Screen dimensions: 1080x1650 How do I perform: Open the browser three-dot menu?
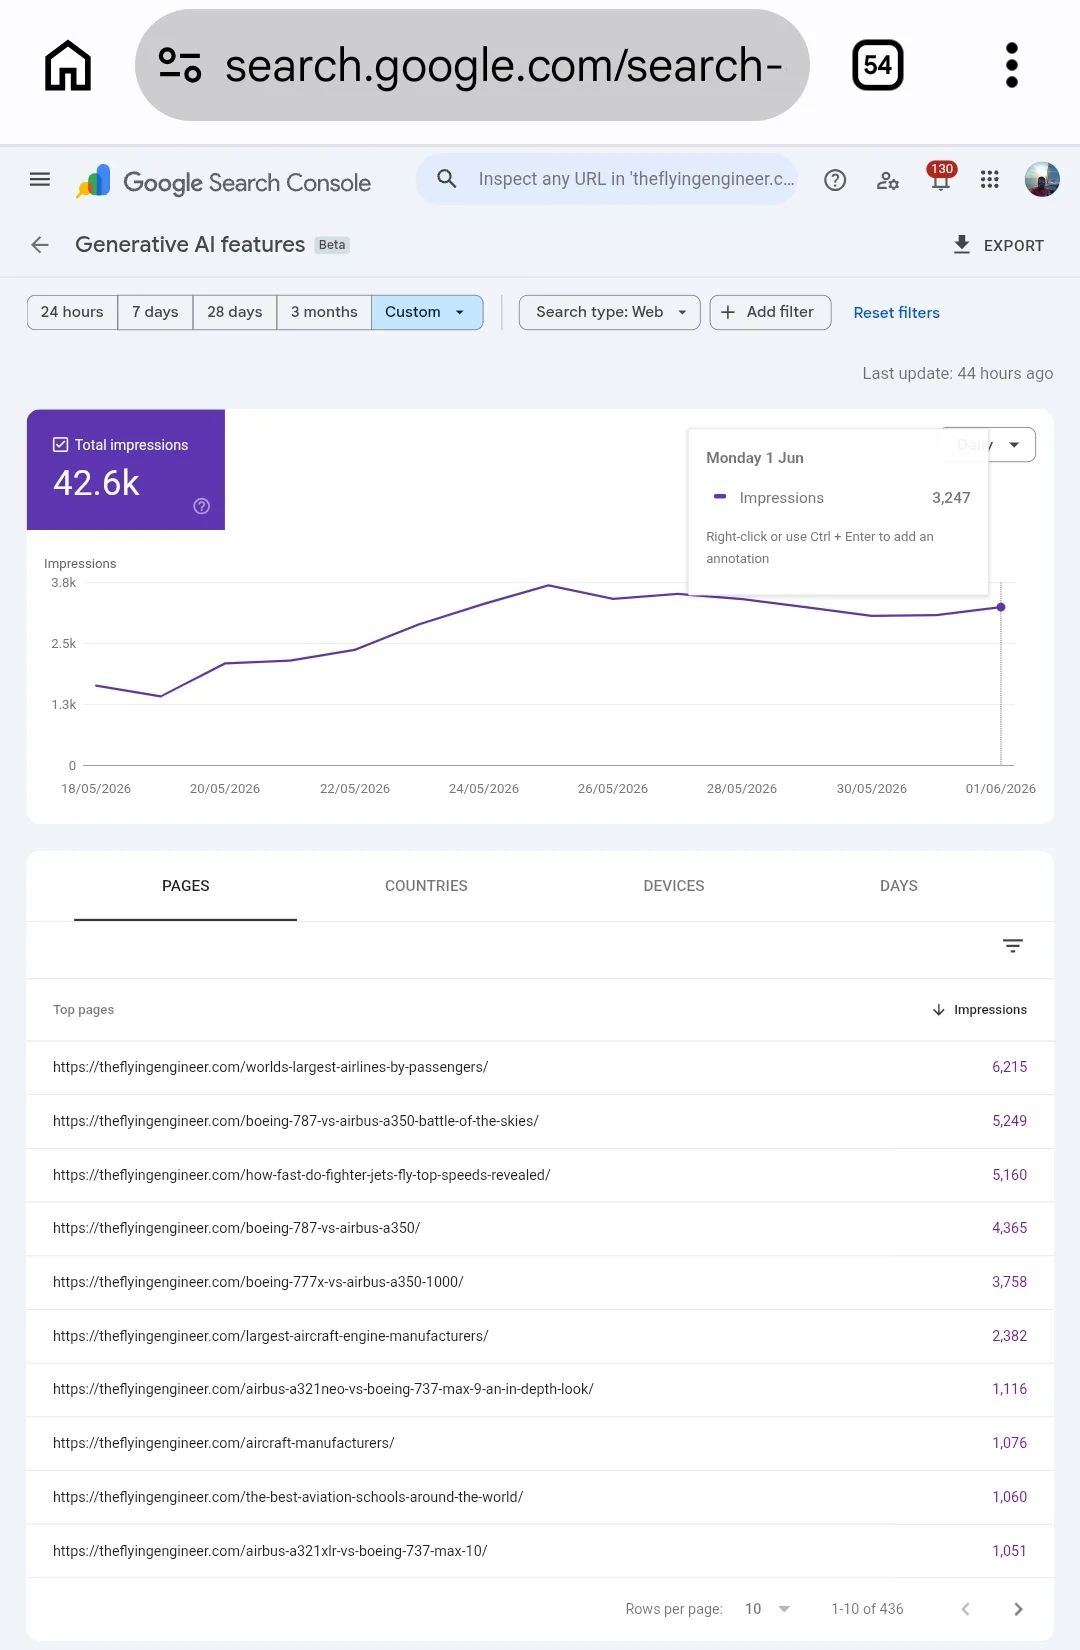(1011, 65)
